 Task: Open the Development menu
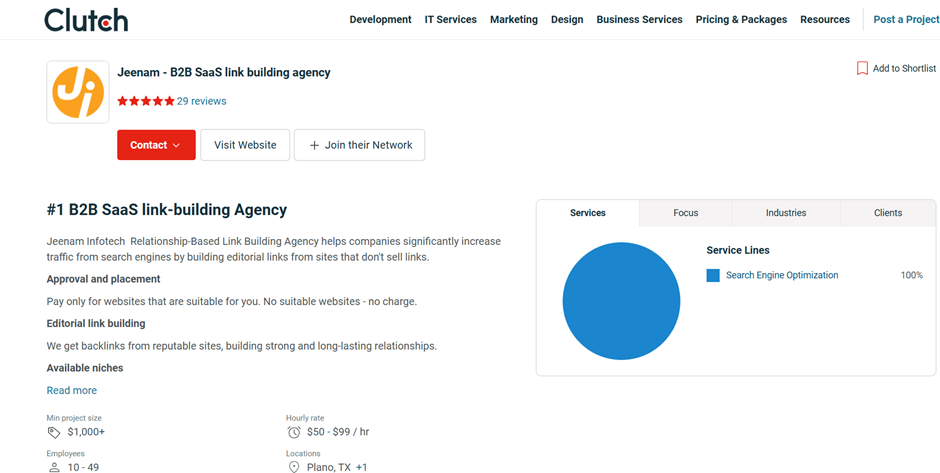(381, 20)
